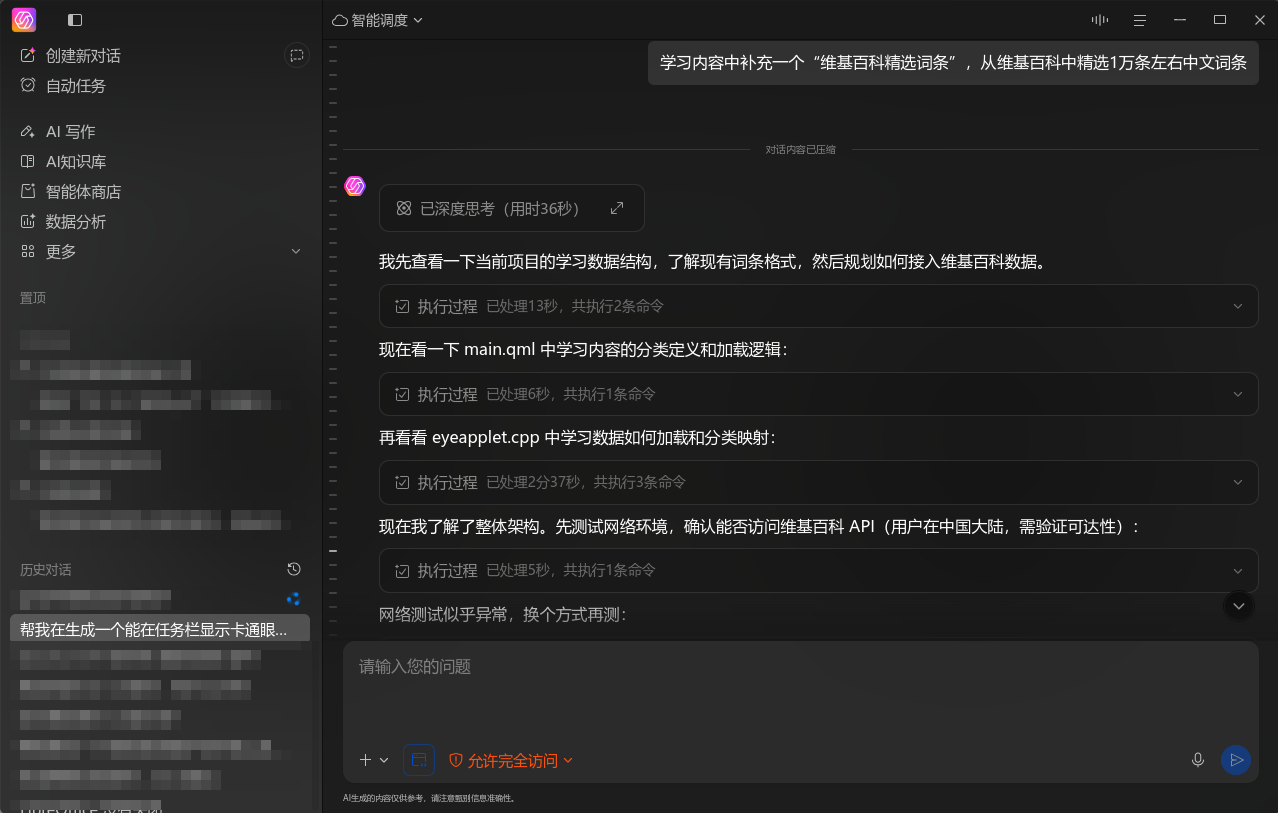Click the 置顶 section label
The image size is (1278, 813).
click(33, 298)
